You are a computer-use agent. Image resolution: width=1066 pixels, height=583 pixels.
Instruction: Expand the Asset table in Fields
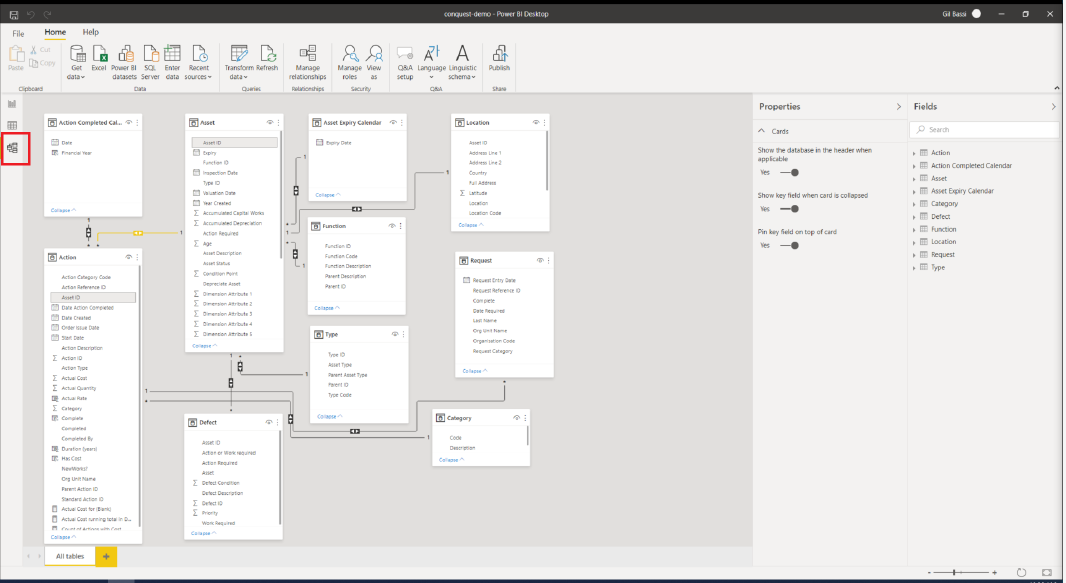(x=914, y=179)
